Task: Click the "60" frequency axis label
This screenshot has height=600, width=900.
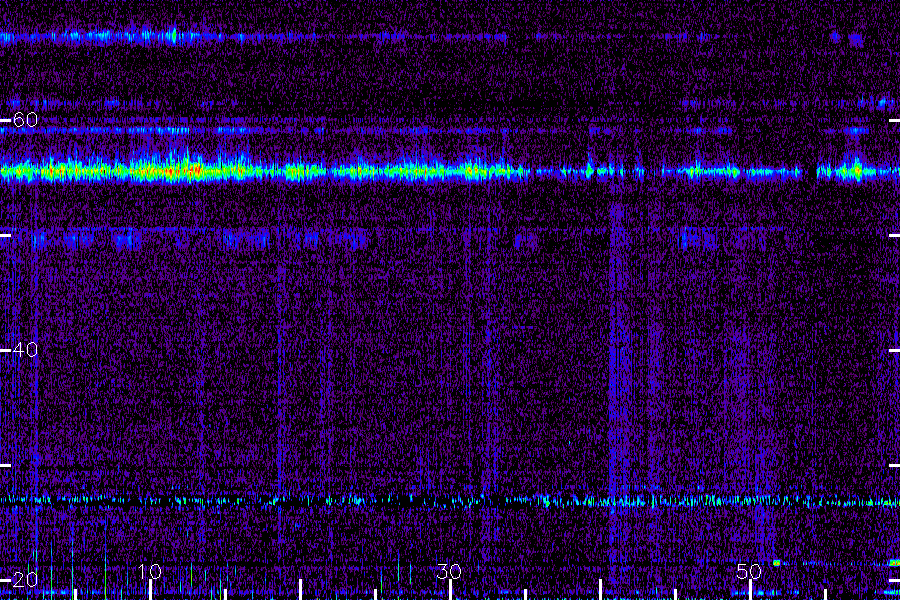Action: pyautogui.click(x=25, y=120)
